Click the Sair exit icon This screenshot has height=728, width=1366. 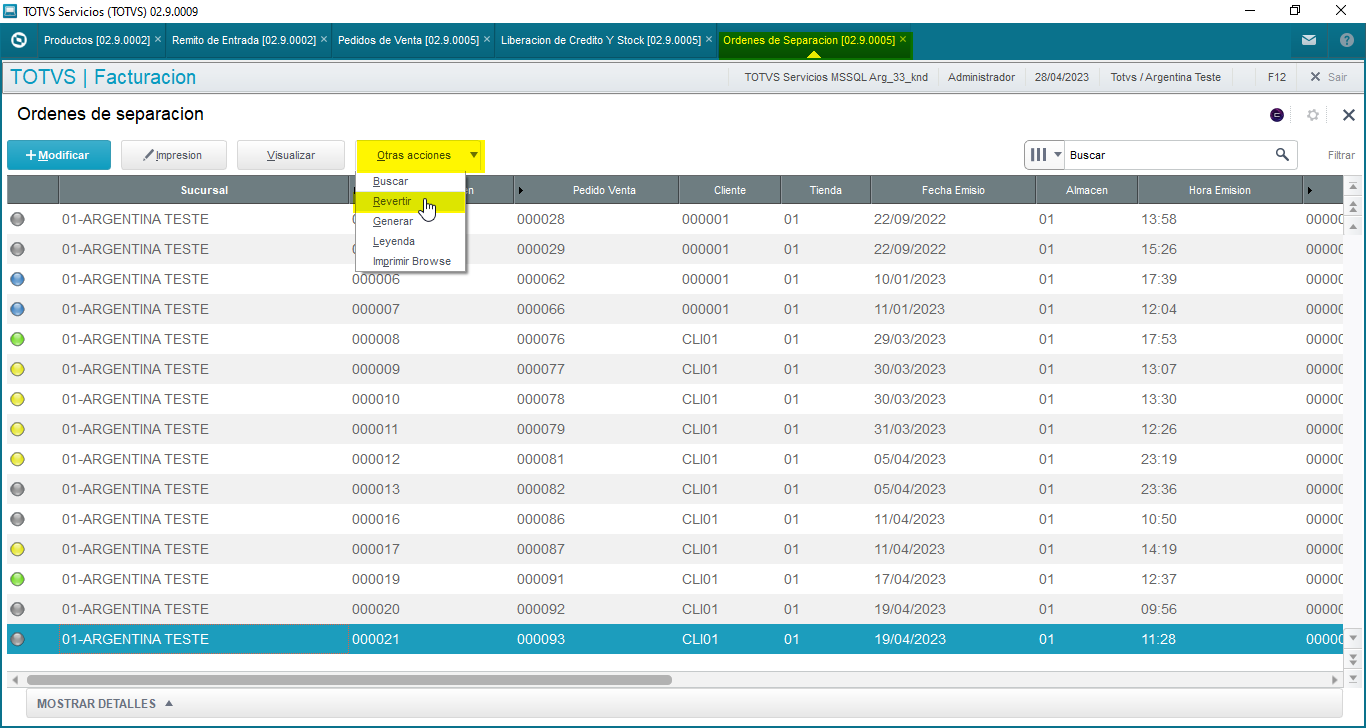pyautogui.click(x=1315, y=77)
